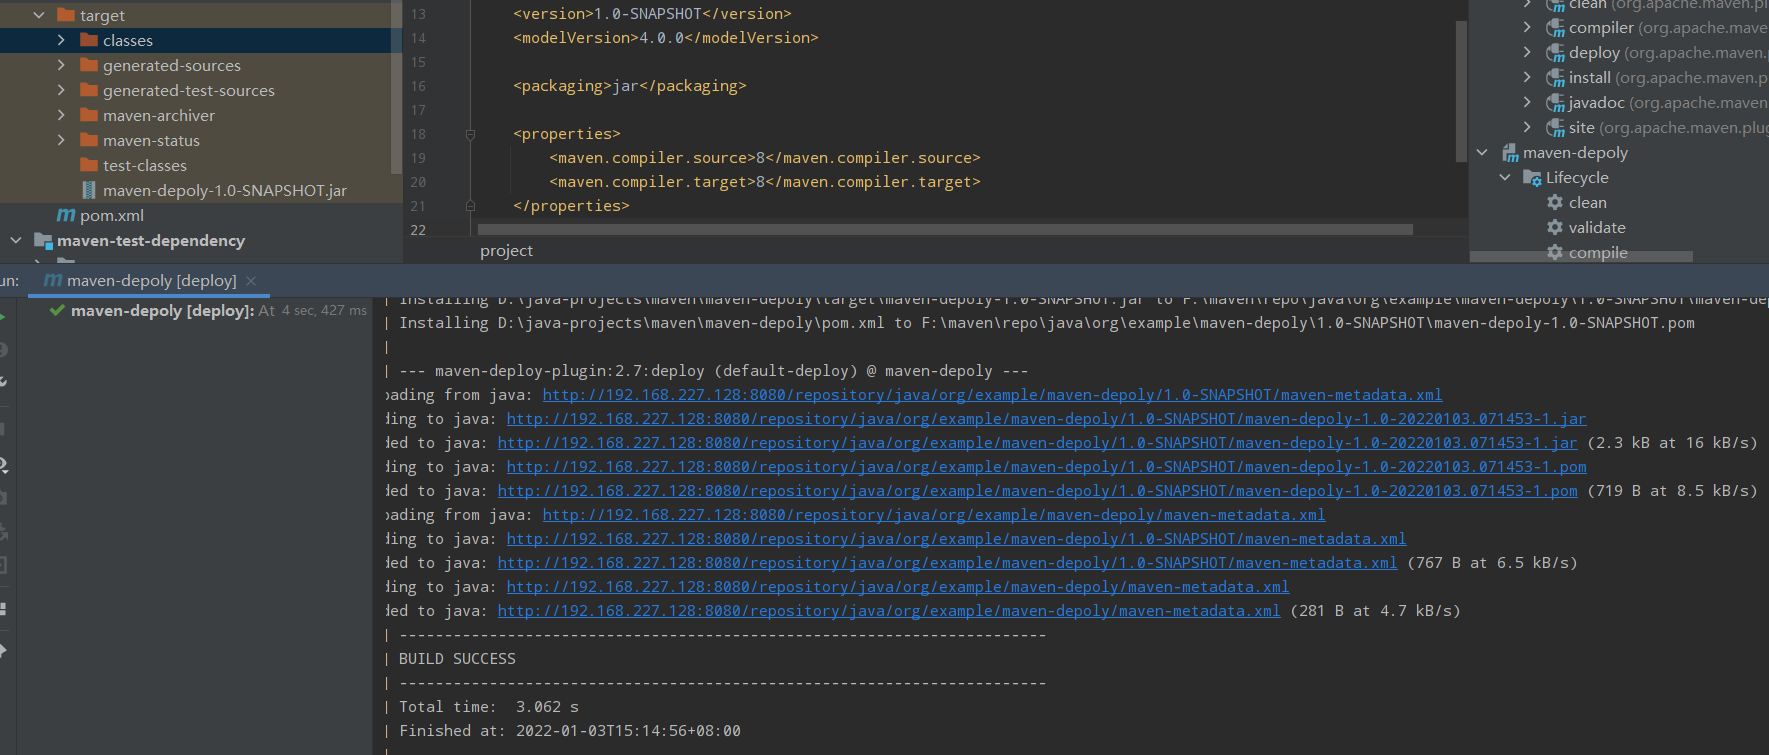Screen dimensions: 1769x755
Task: Collapse the Lifecycle node
Action: (x=1505, y=178)
